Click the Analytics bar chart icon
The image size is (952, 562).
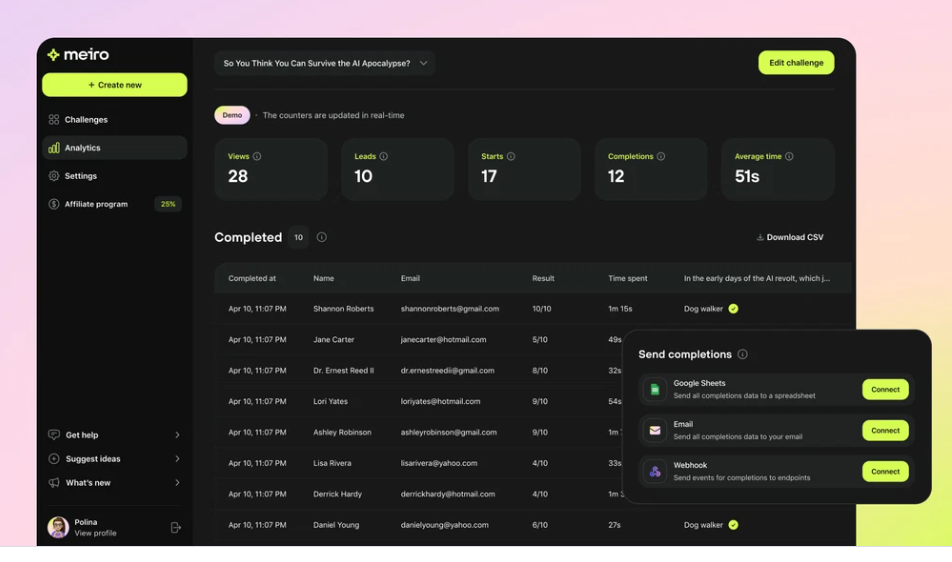point(54,147)
